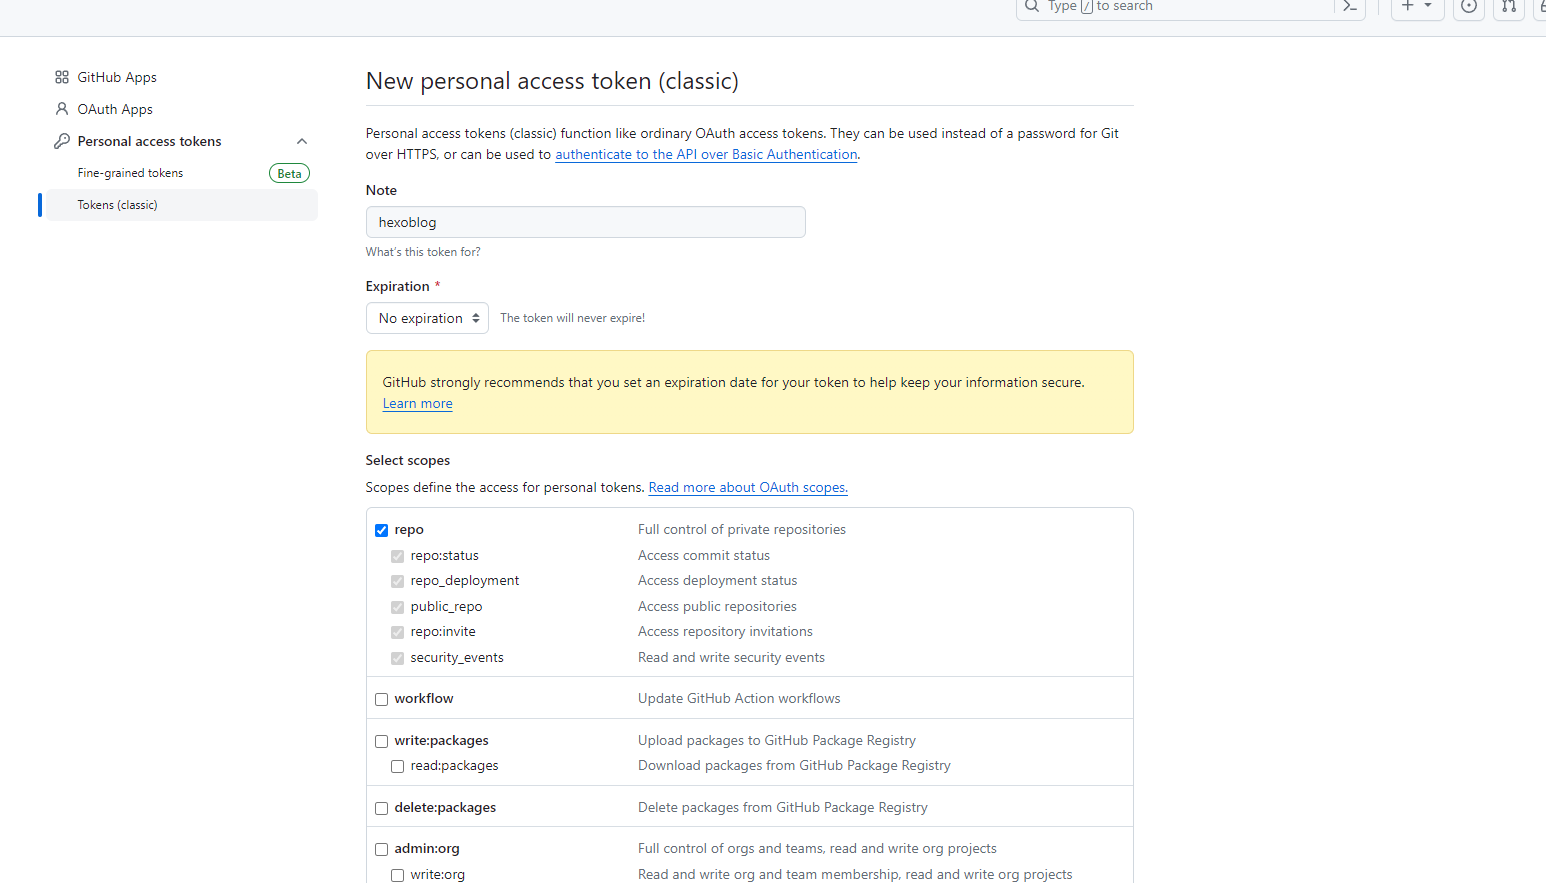Enable the workflow scope checkbox
1546x883 pixels.
381,699
